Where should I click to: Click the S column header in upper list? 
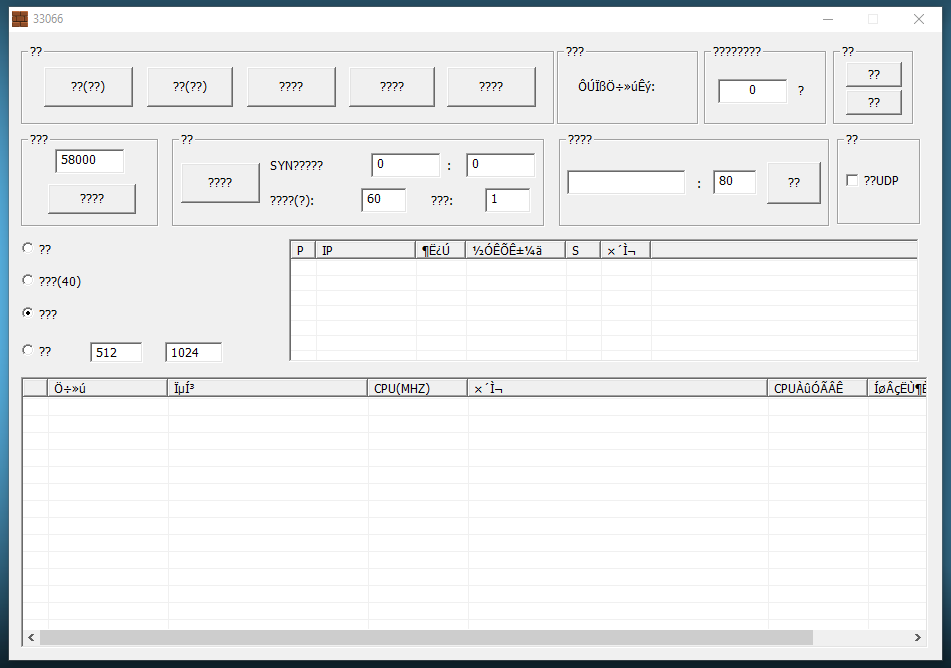pyautogui.click(x=582, y=251)
